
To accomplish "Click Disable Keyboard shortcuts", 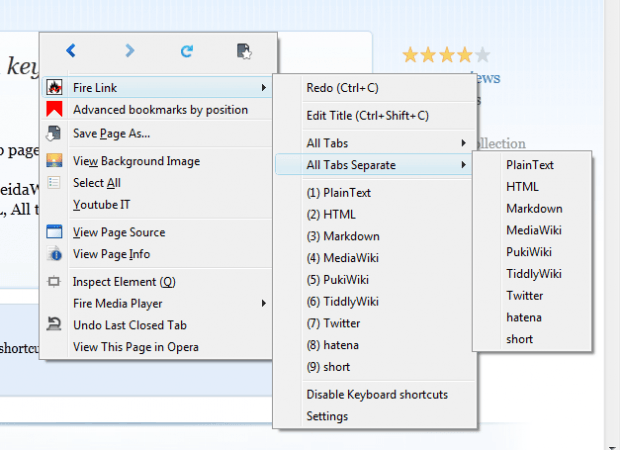I will tap(374, 394).
